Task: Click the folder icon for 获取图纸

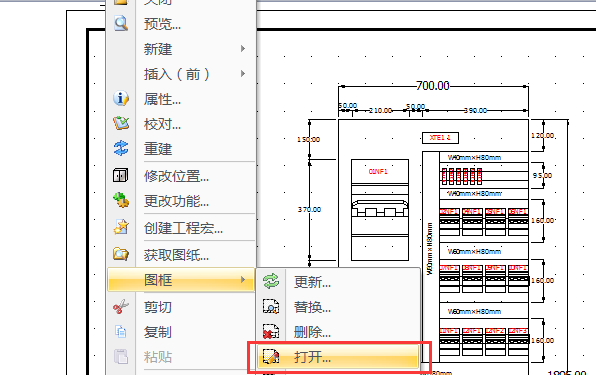Action: tap(121, 254)
